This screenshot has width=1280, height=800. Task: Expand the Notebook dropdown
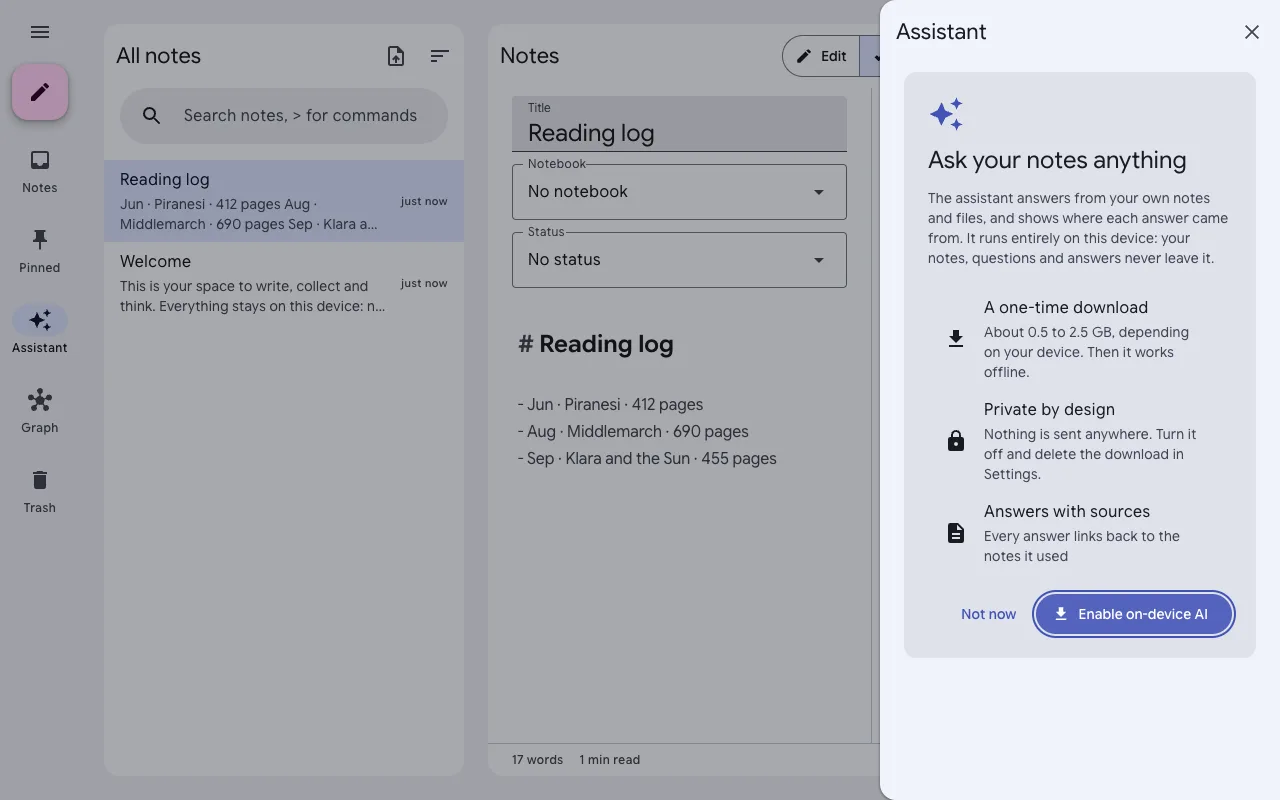[x=679, y=192]
